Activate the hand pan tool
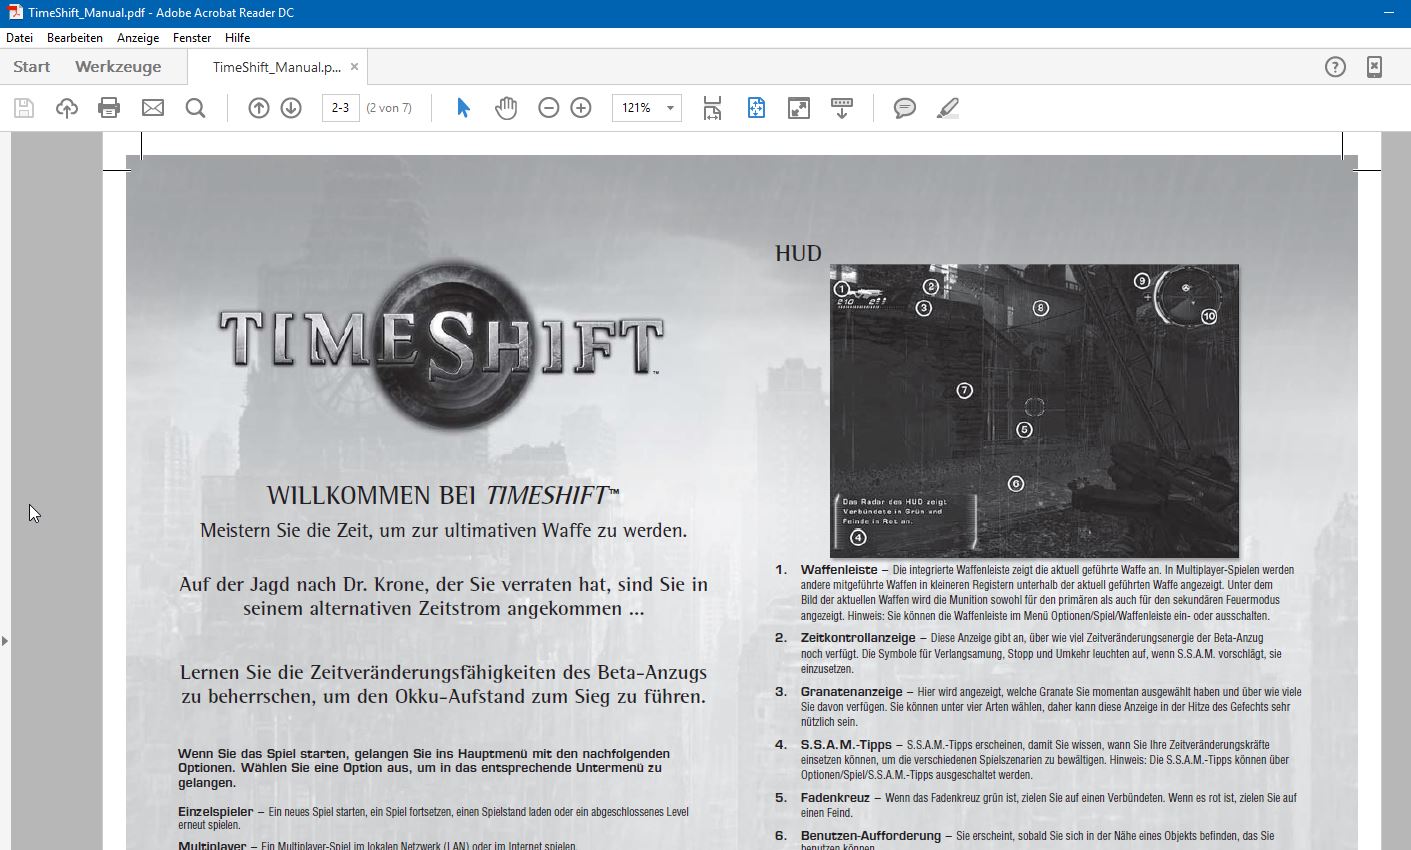This screenshot has height=850, width=1411. (x=506, y=108)
